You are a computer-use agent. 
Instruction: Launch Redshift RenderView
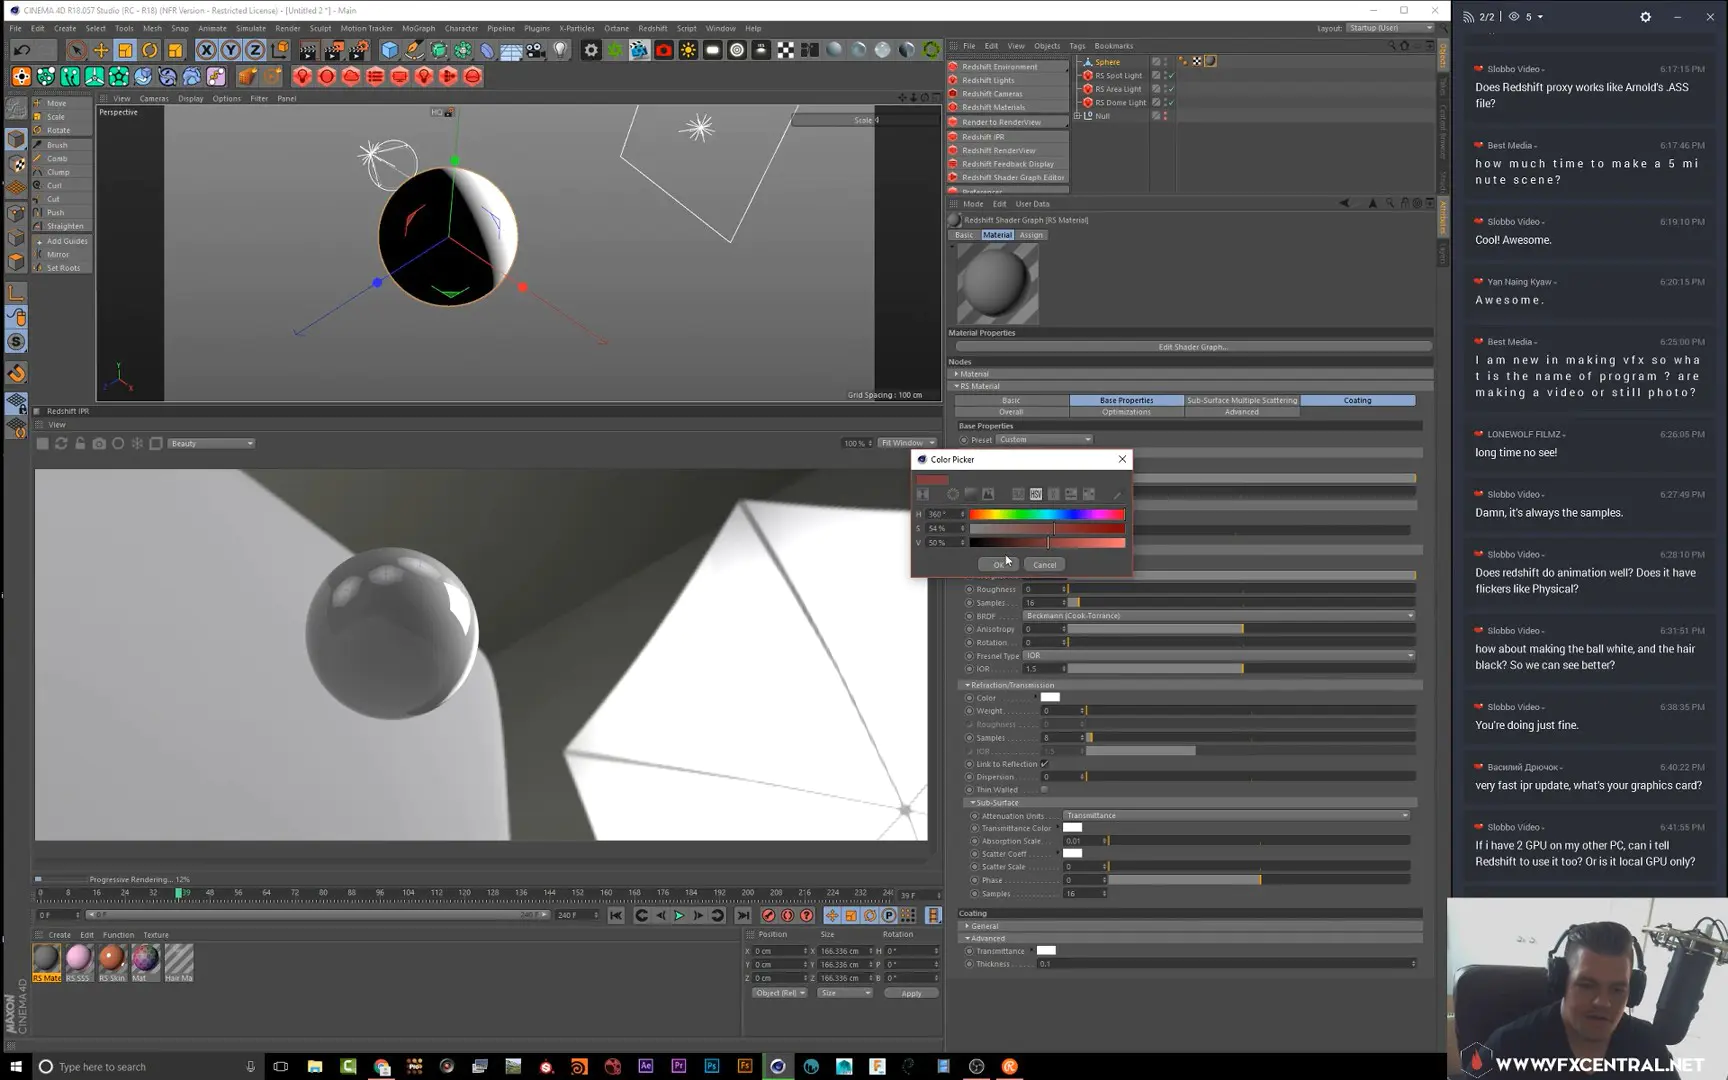[1008, 150]
